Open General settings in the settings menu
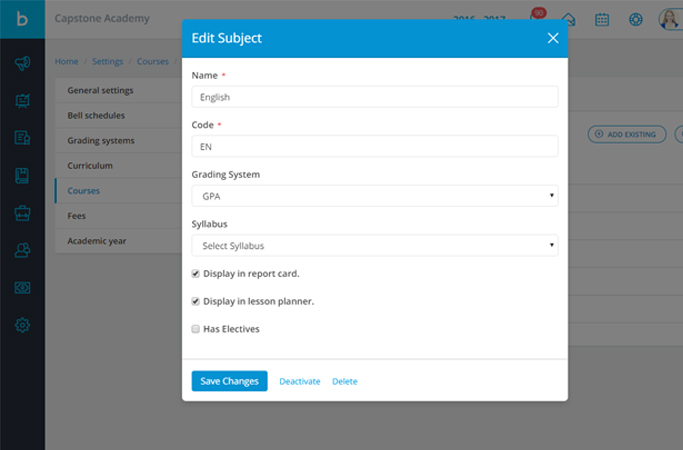Image resolution: width=683 pixels, height=450 pixels. click(x=118, y=91)
